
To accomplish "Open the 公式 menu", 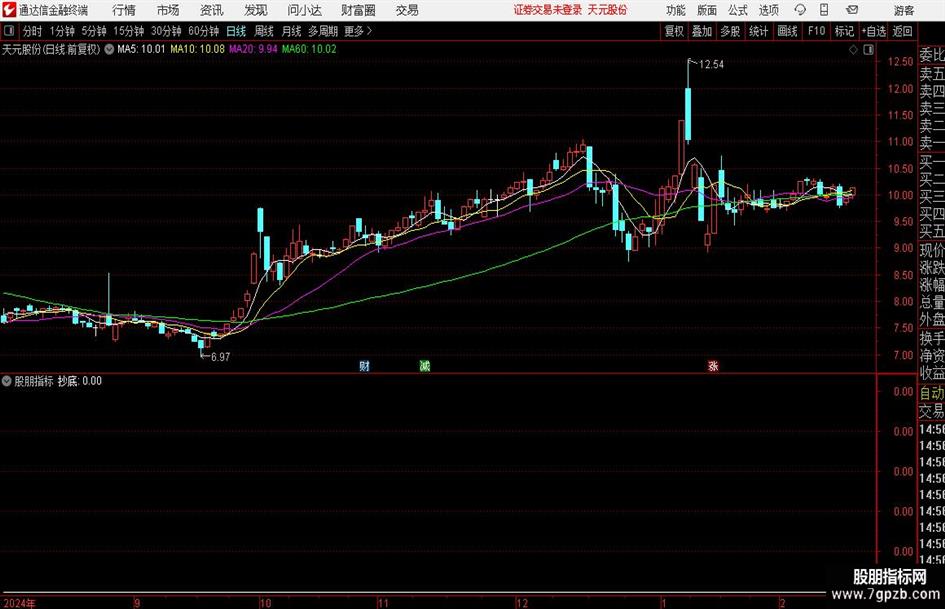I will tap(737, 10).
